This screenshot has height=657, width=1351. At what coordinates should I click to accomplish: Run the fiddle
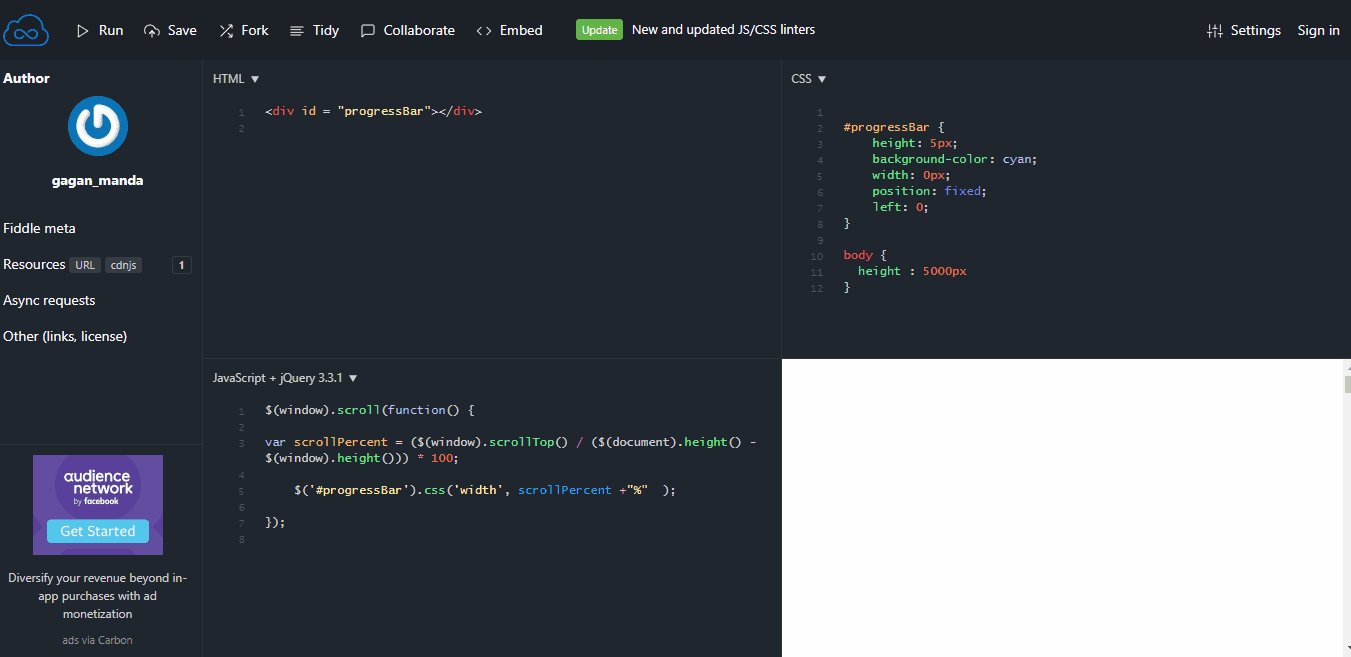(x=100, y=30)
